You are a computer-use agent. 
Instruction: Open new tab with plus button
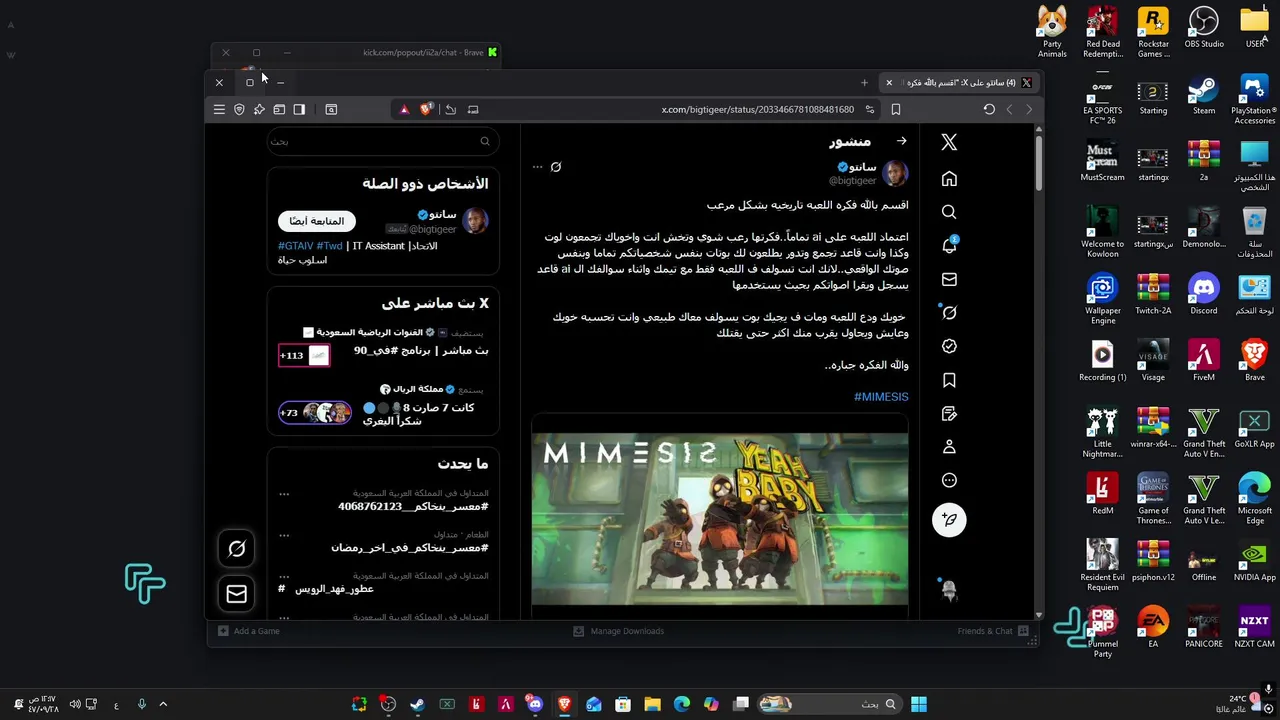(864, 82)
